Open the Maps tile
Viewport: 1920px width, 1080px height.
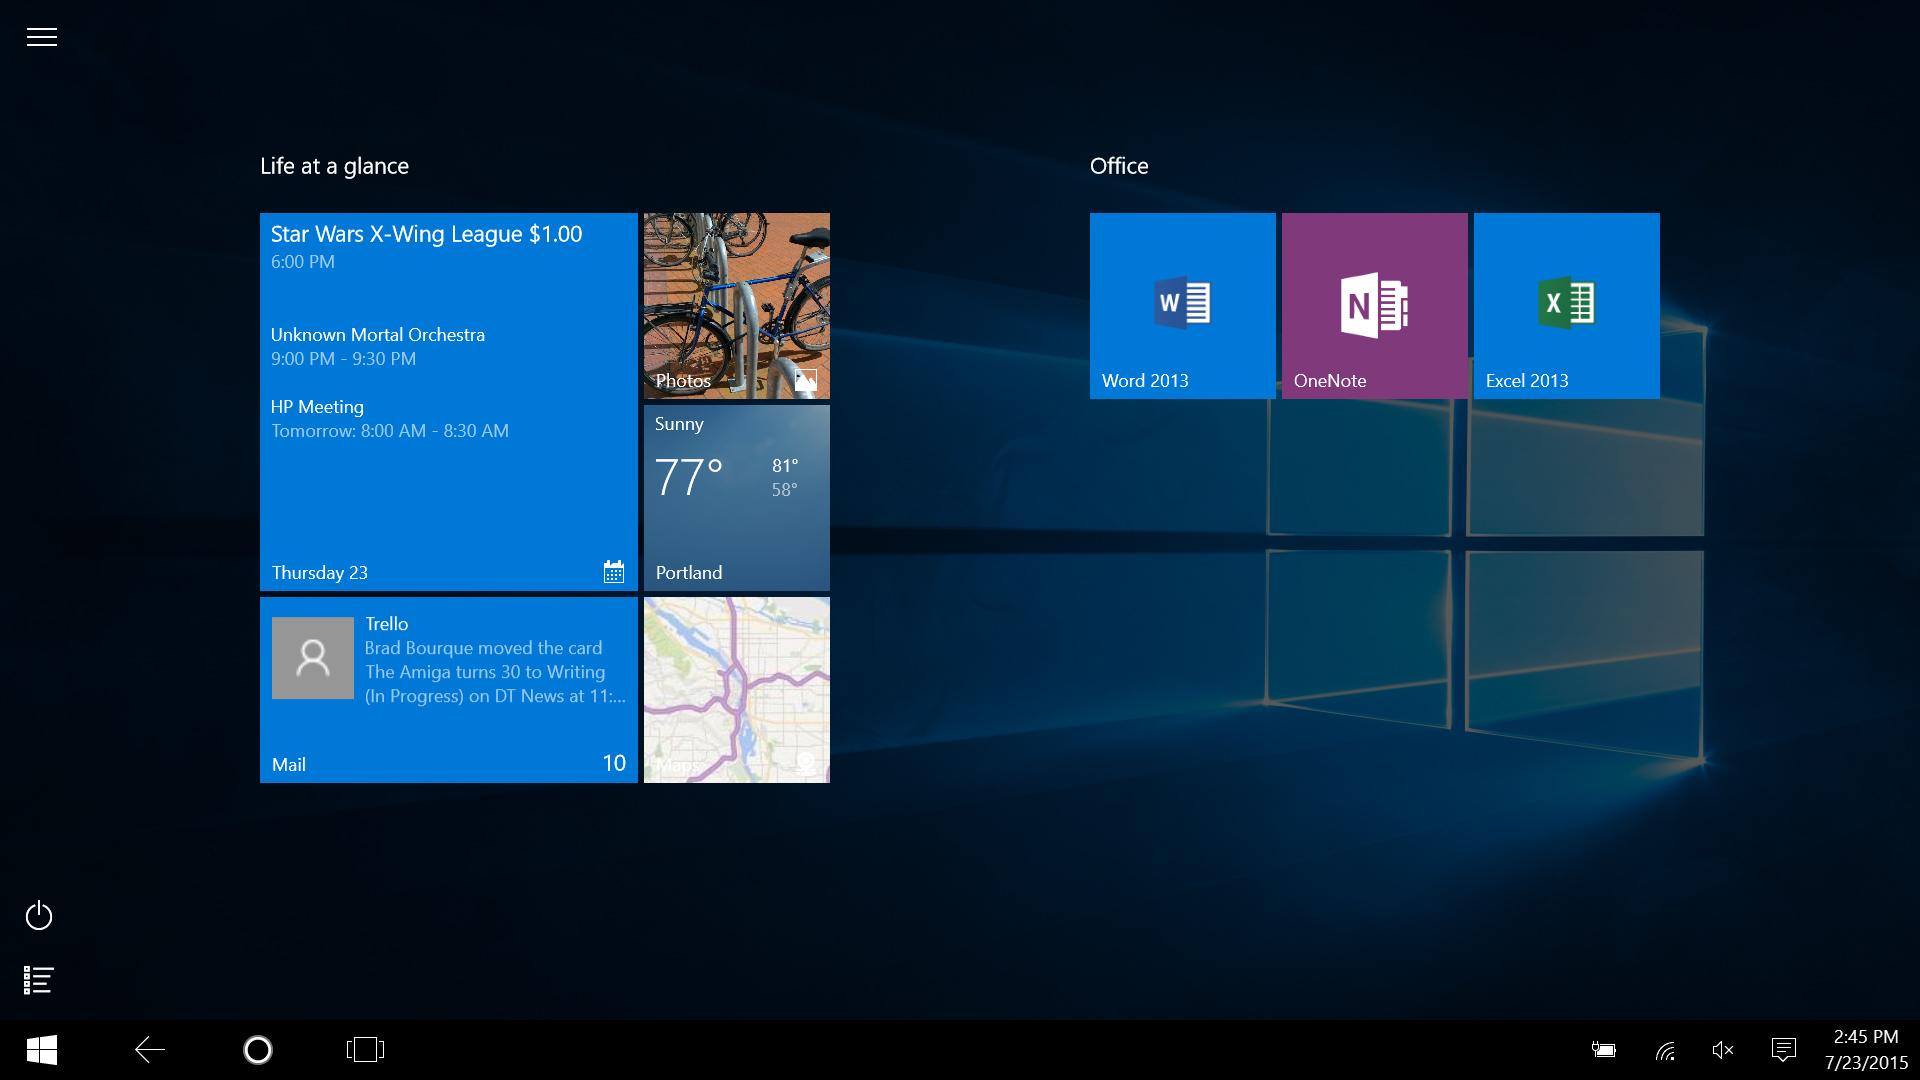click(737, 690)
